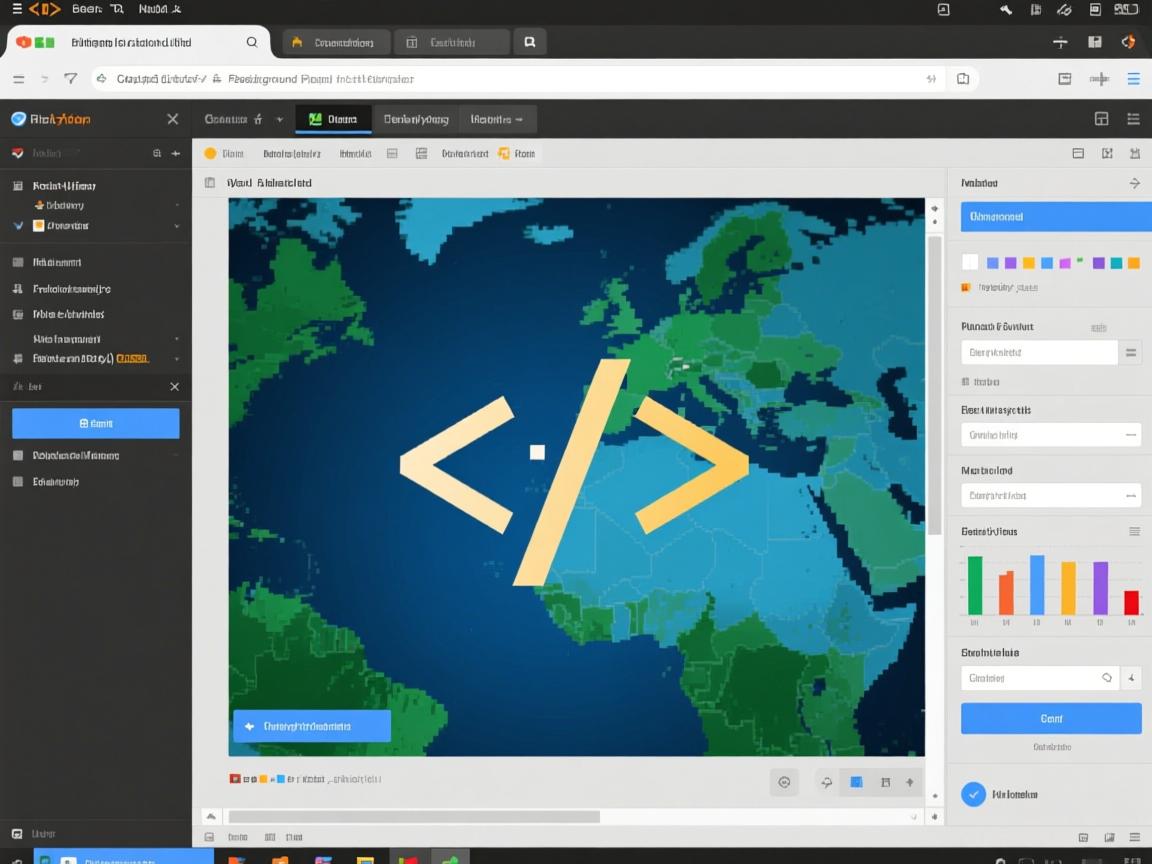
Task: Click the search magnifier in the first browser tab
Action: [252, 42]
